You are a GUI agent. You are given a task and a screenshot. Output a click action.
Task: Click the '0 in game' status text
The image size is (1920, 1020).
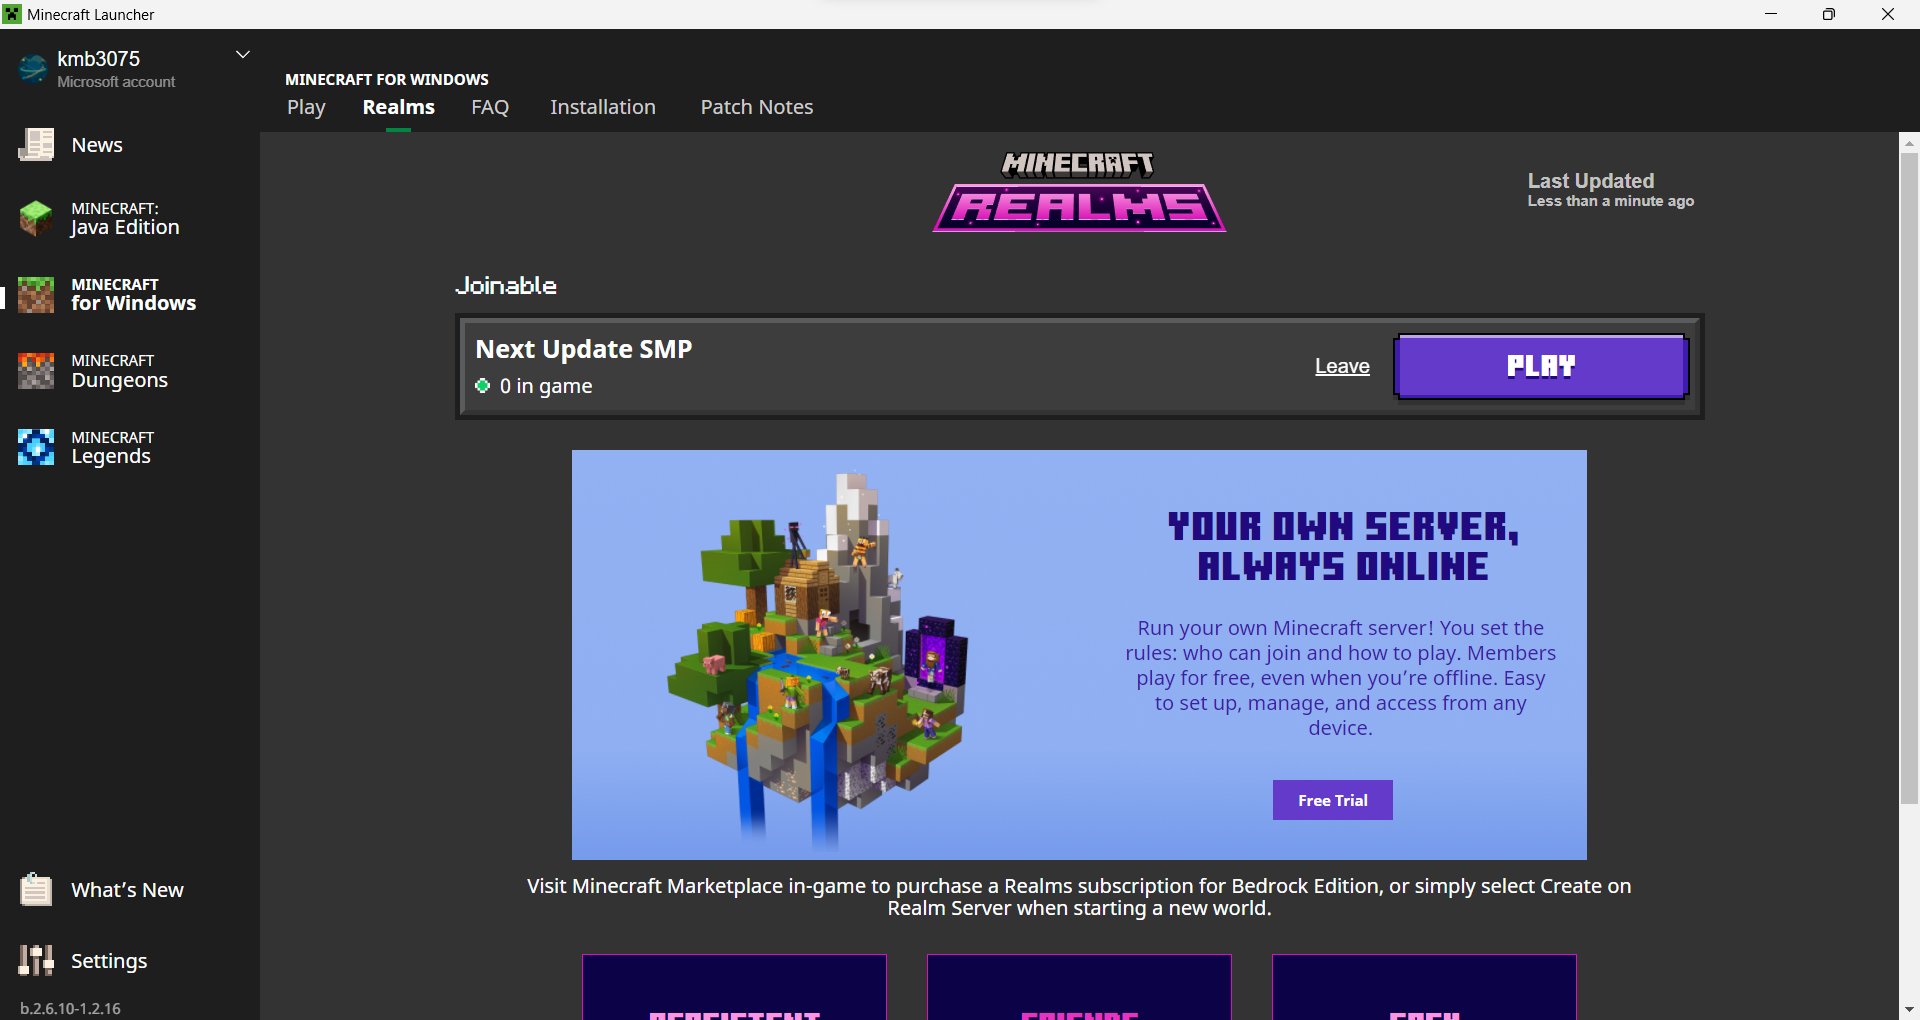[546, 386]
